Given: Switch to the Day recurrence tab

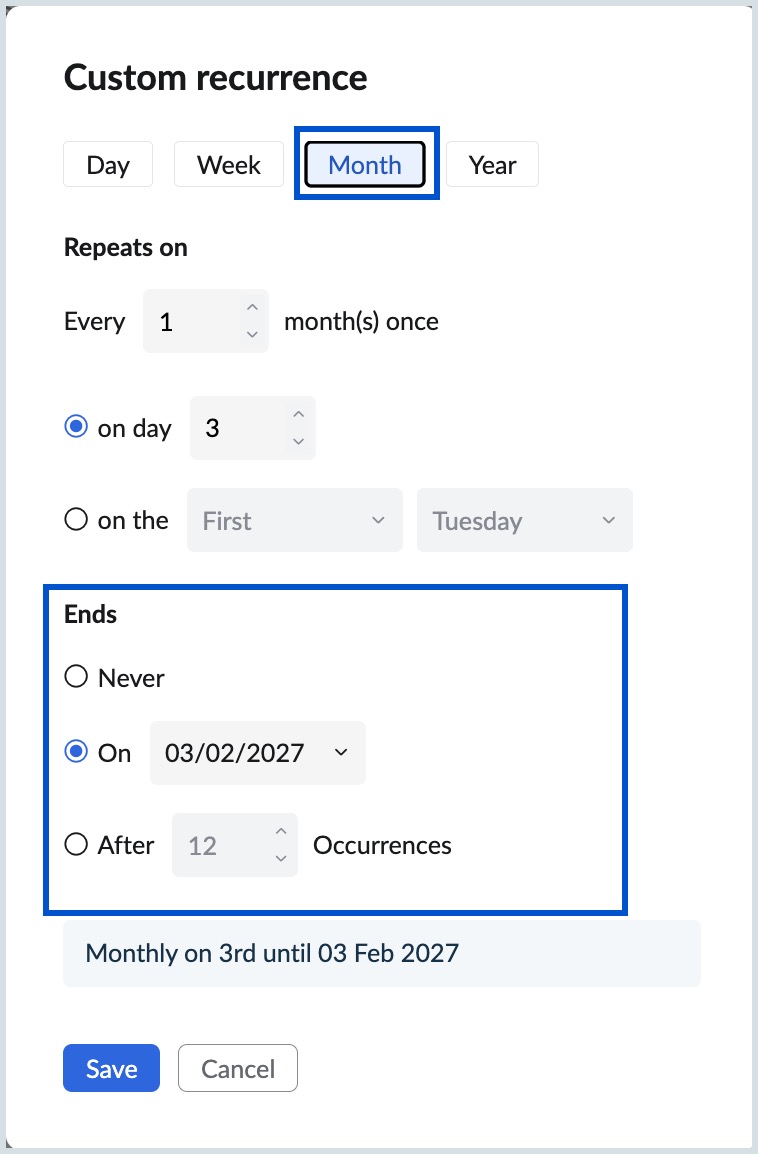Looking at the screenshot, I should point(108,165).
